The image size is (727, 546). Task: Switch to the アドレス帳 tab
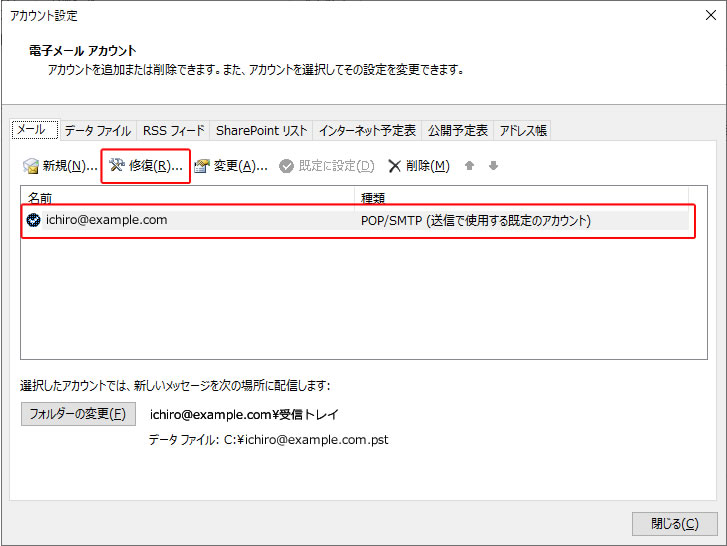pyautogui.click(x=522, y=131)
